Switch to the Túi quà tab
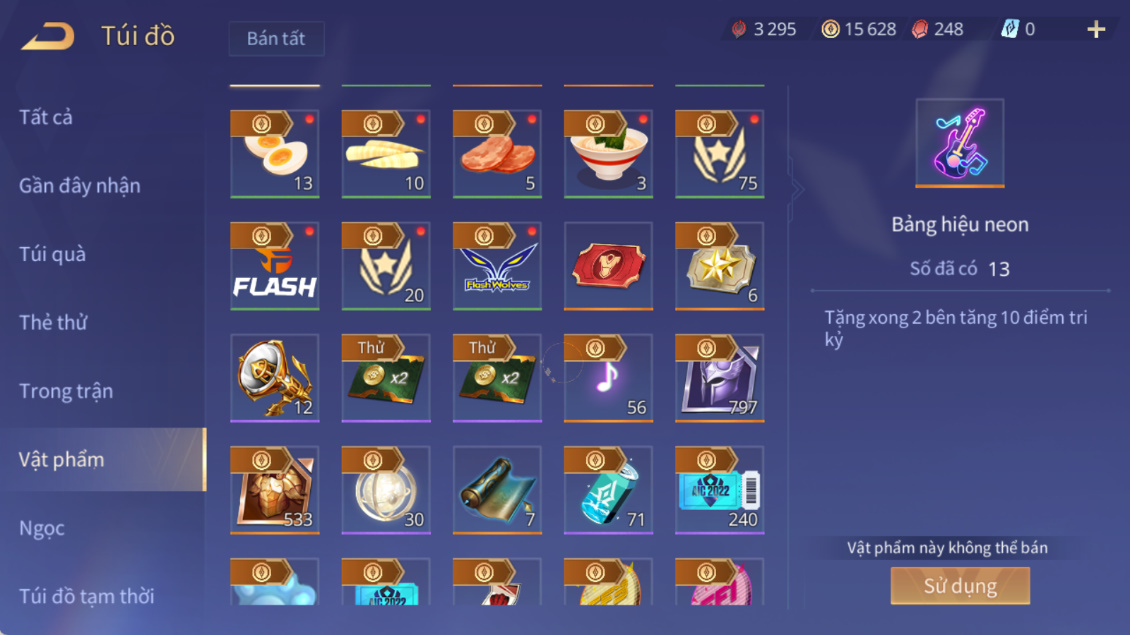Viewport: 1130px width, 635px height. pyautogui.click(x=52, y=254)
